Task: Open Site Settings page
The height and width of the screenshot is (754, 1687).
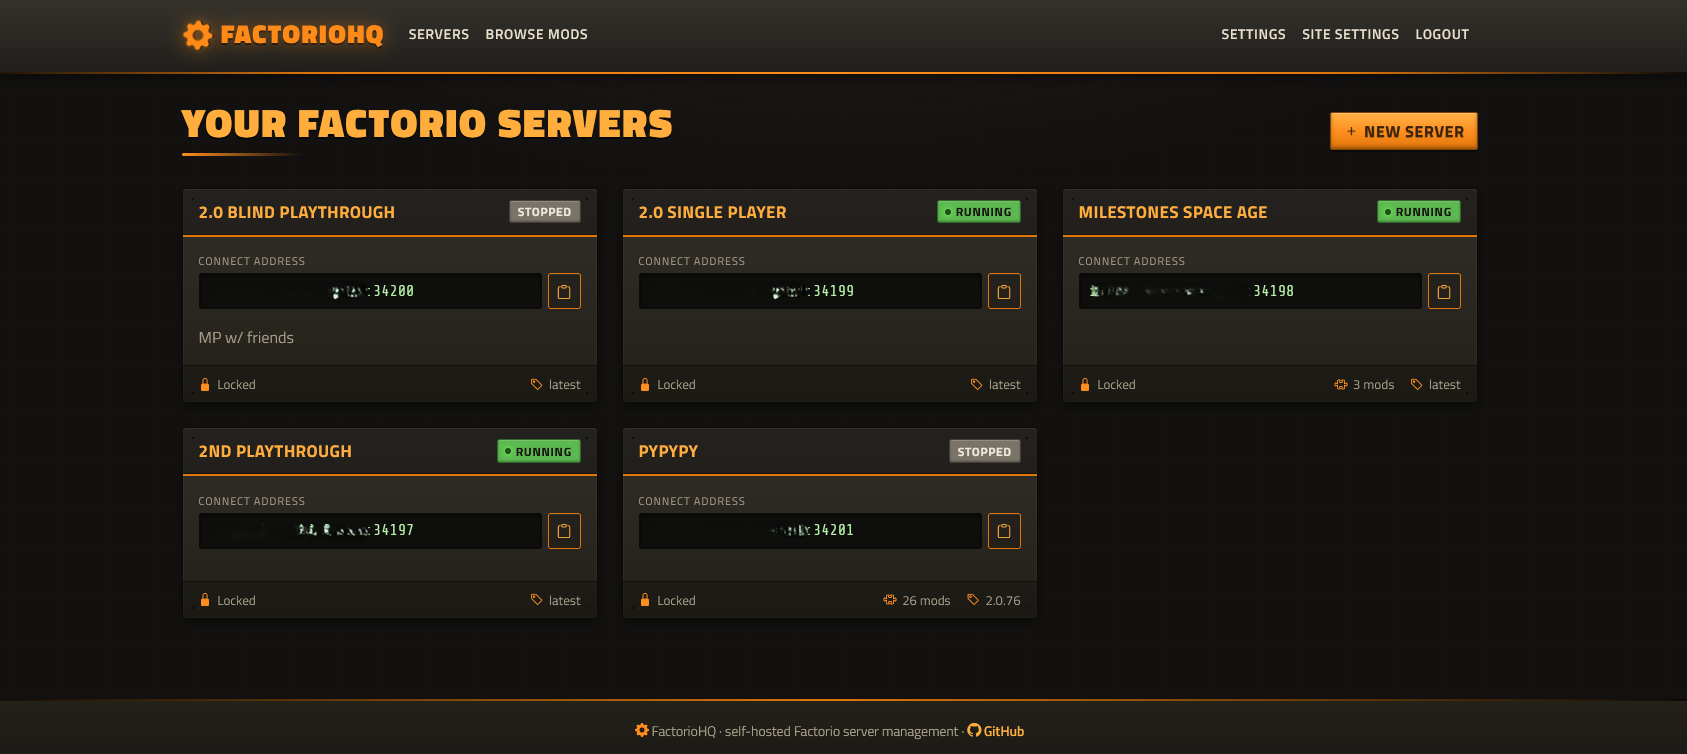Action: [1350, 34]
